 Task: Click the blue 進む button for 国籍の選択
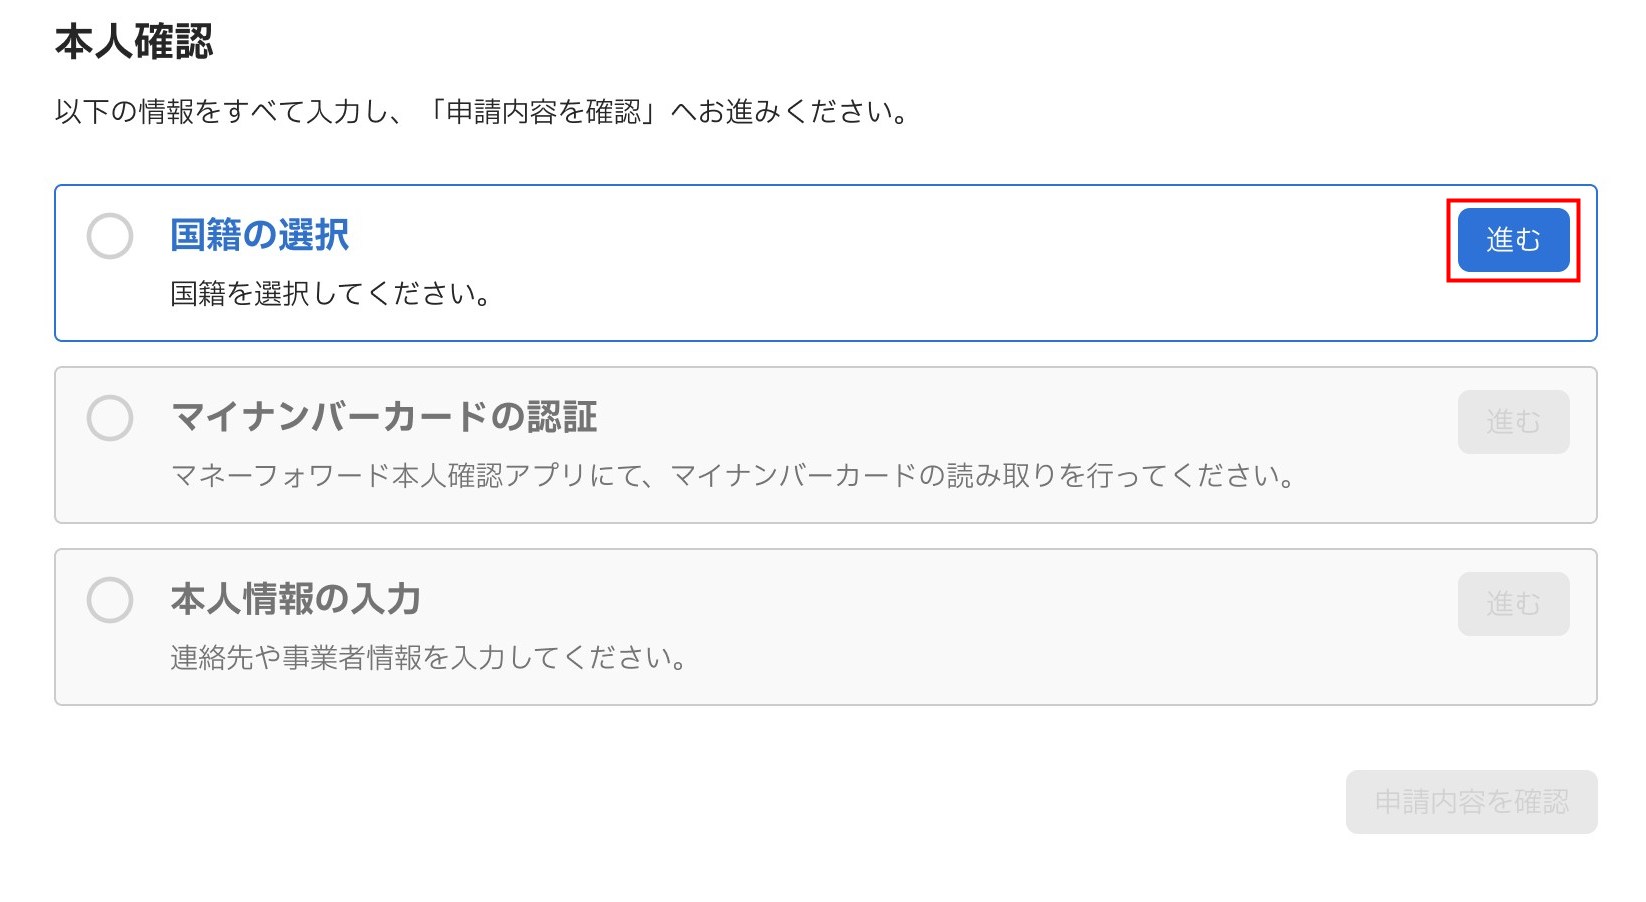coord(1513,240)
